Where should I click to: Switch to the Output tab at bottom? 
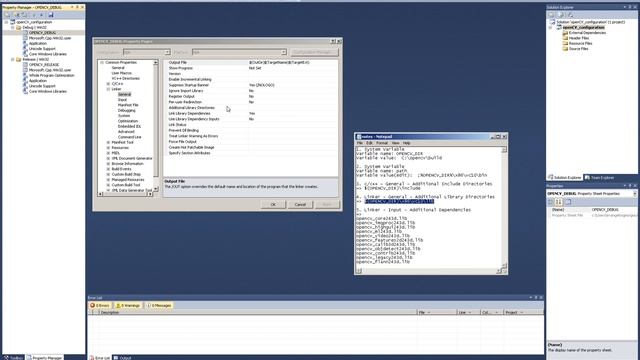(122, 358)
